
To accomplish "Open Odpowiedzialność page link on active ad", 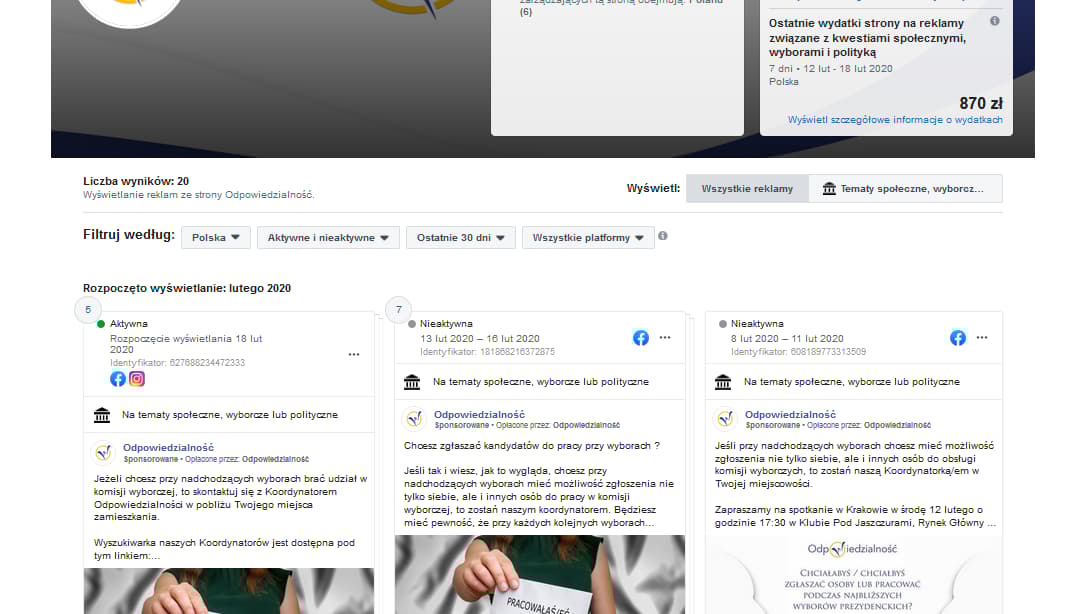I will pyautogui.click(x=168, y=448).
